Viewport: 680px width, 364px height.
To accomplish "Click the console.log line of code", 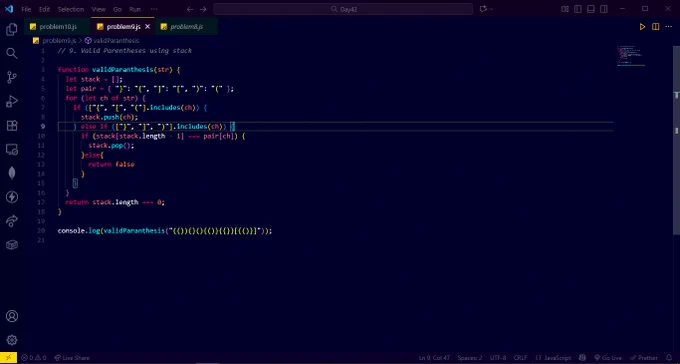I will [165, 231].
